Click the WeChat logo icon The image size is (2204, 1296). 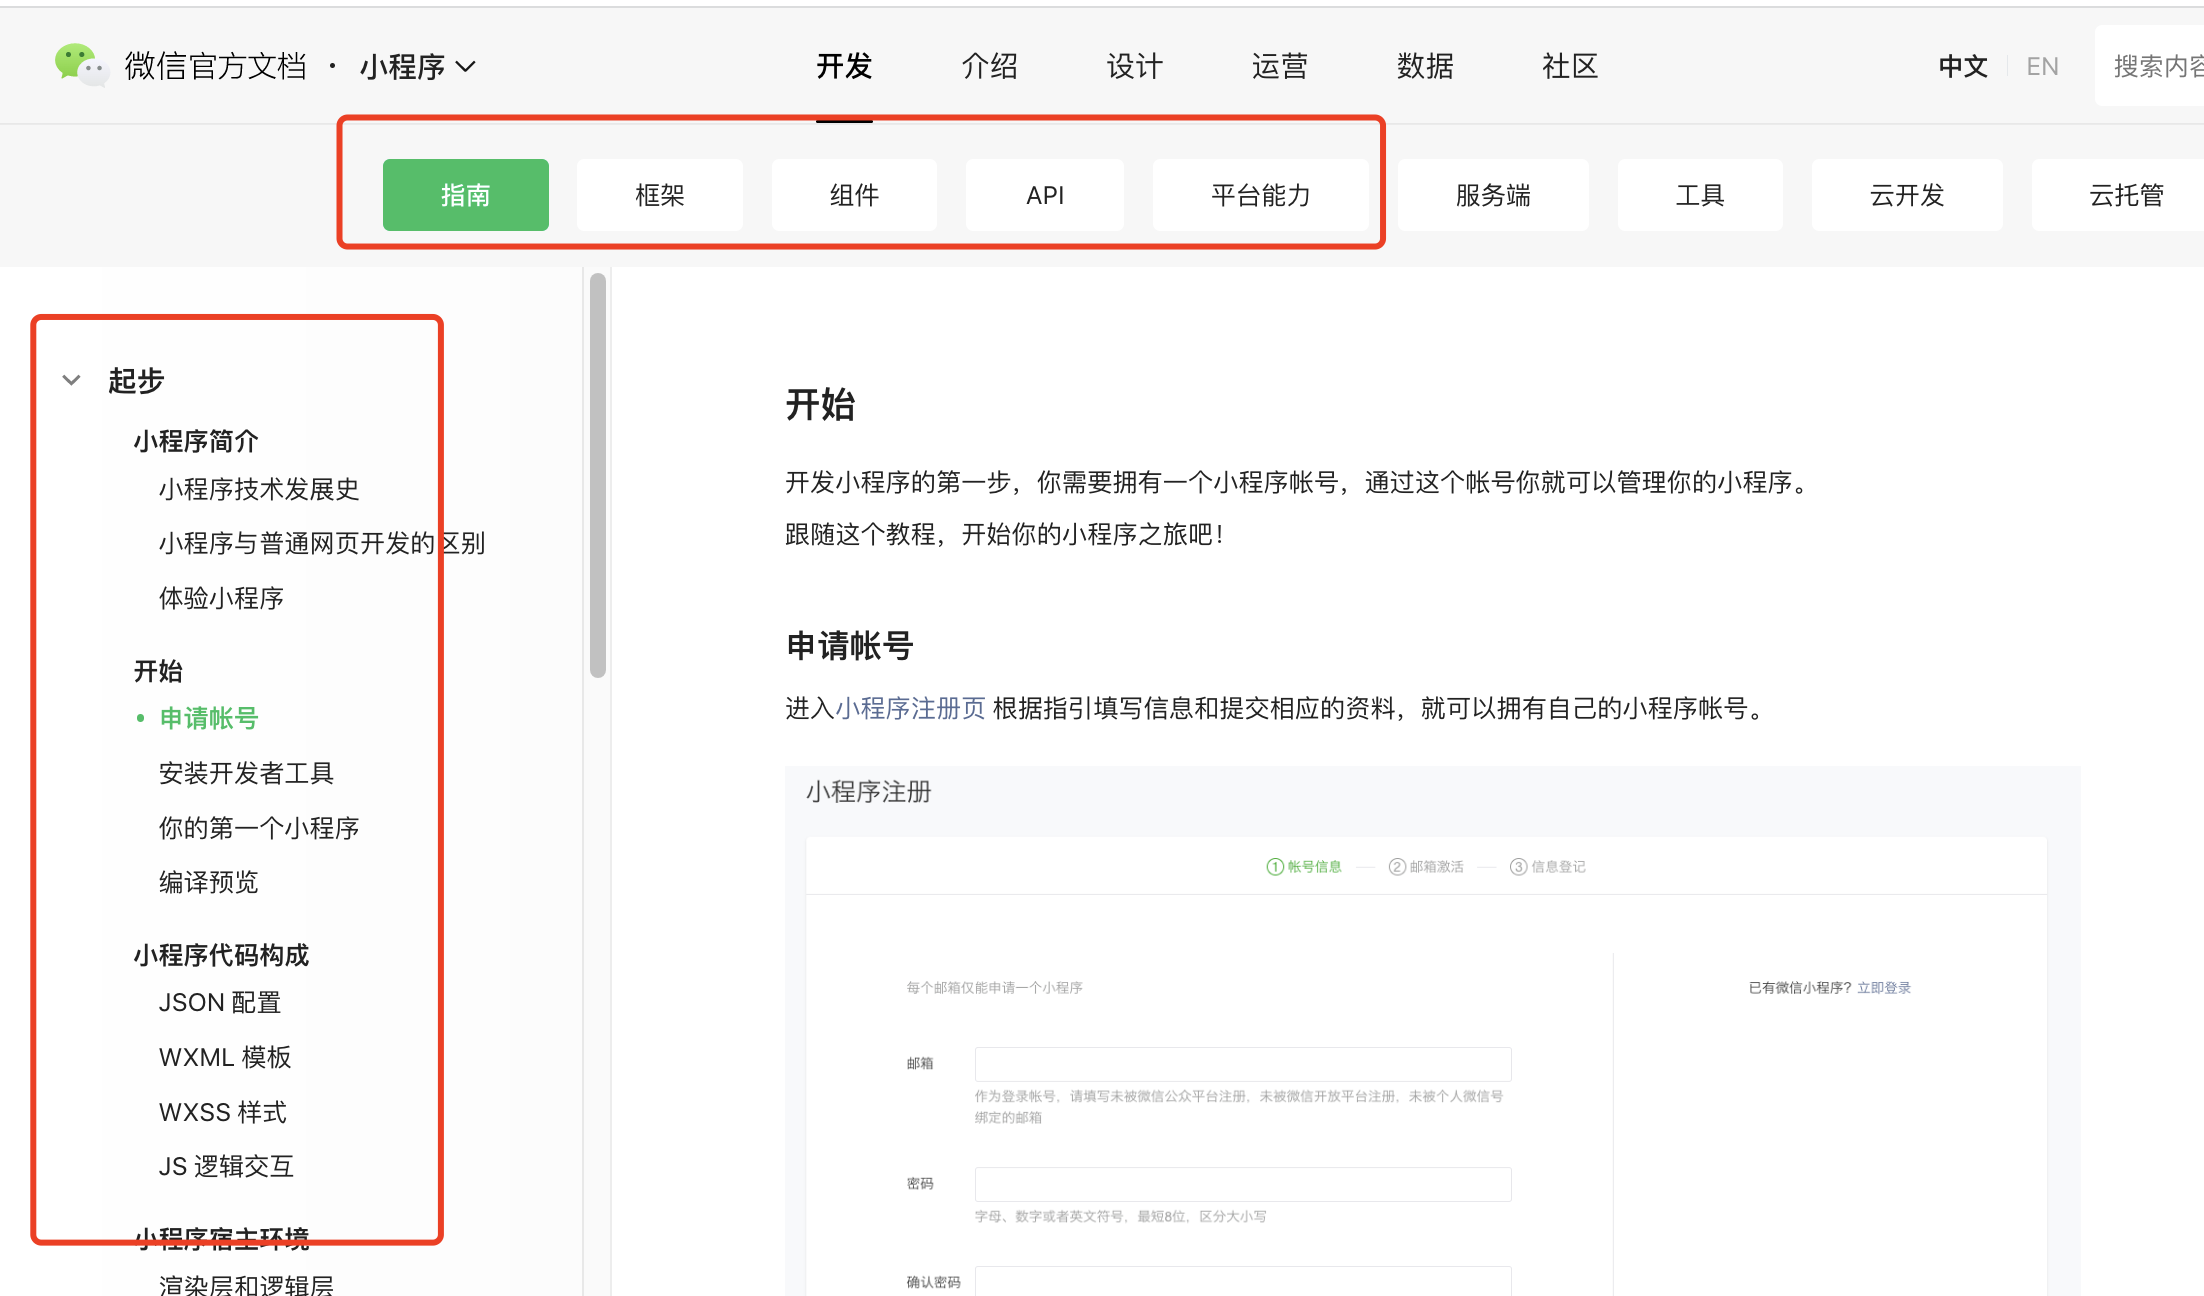[81, 65]
